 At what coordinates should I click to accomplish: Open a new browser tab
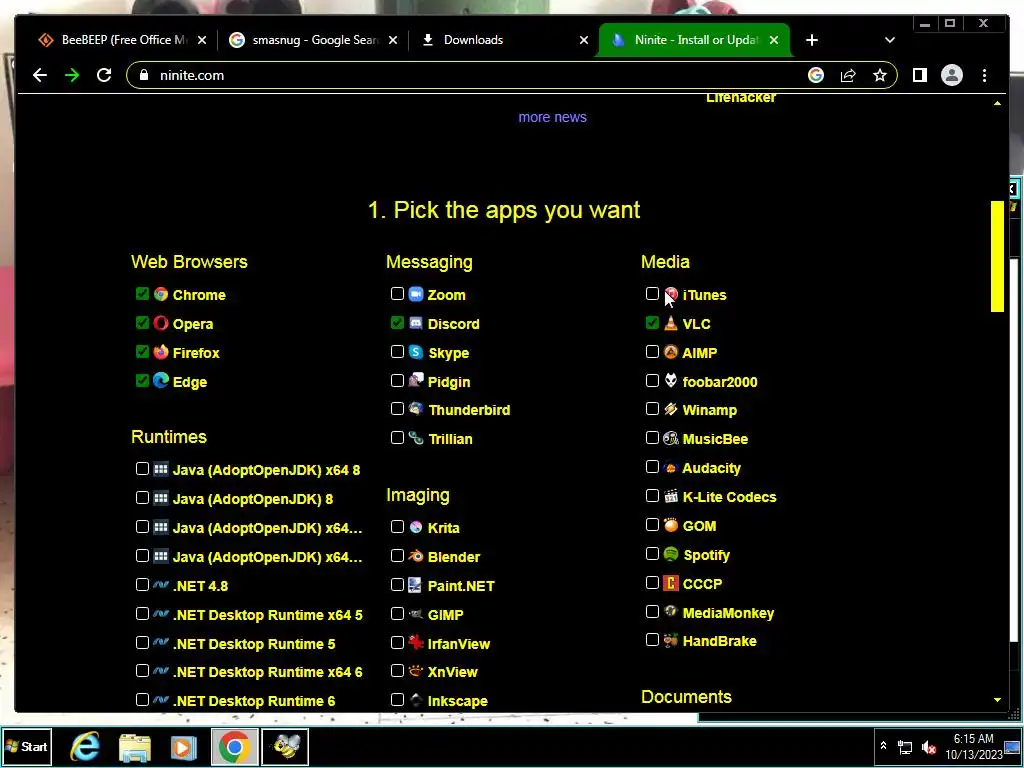(x=812, y=40)
